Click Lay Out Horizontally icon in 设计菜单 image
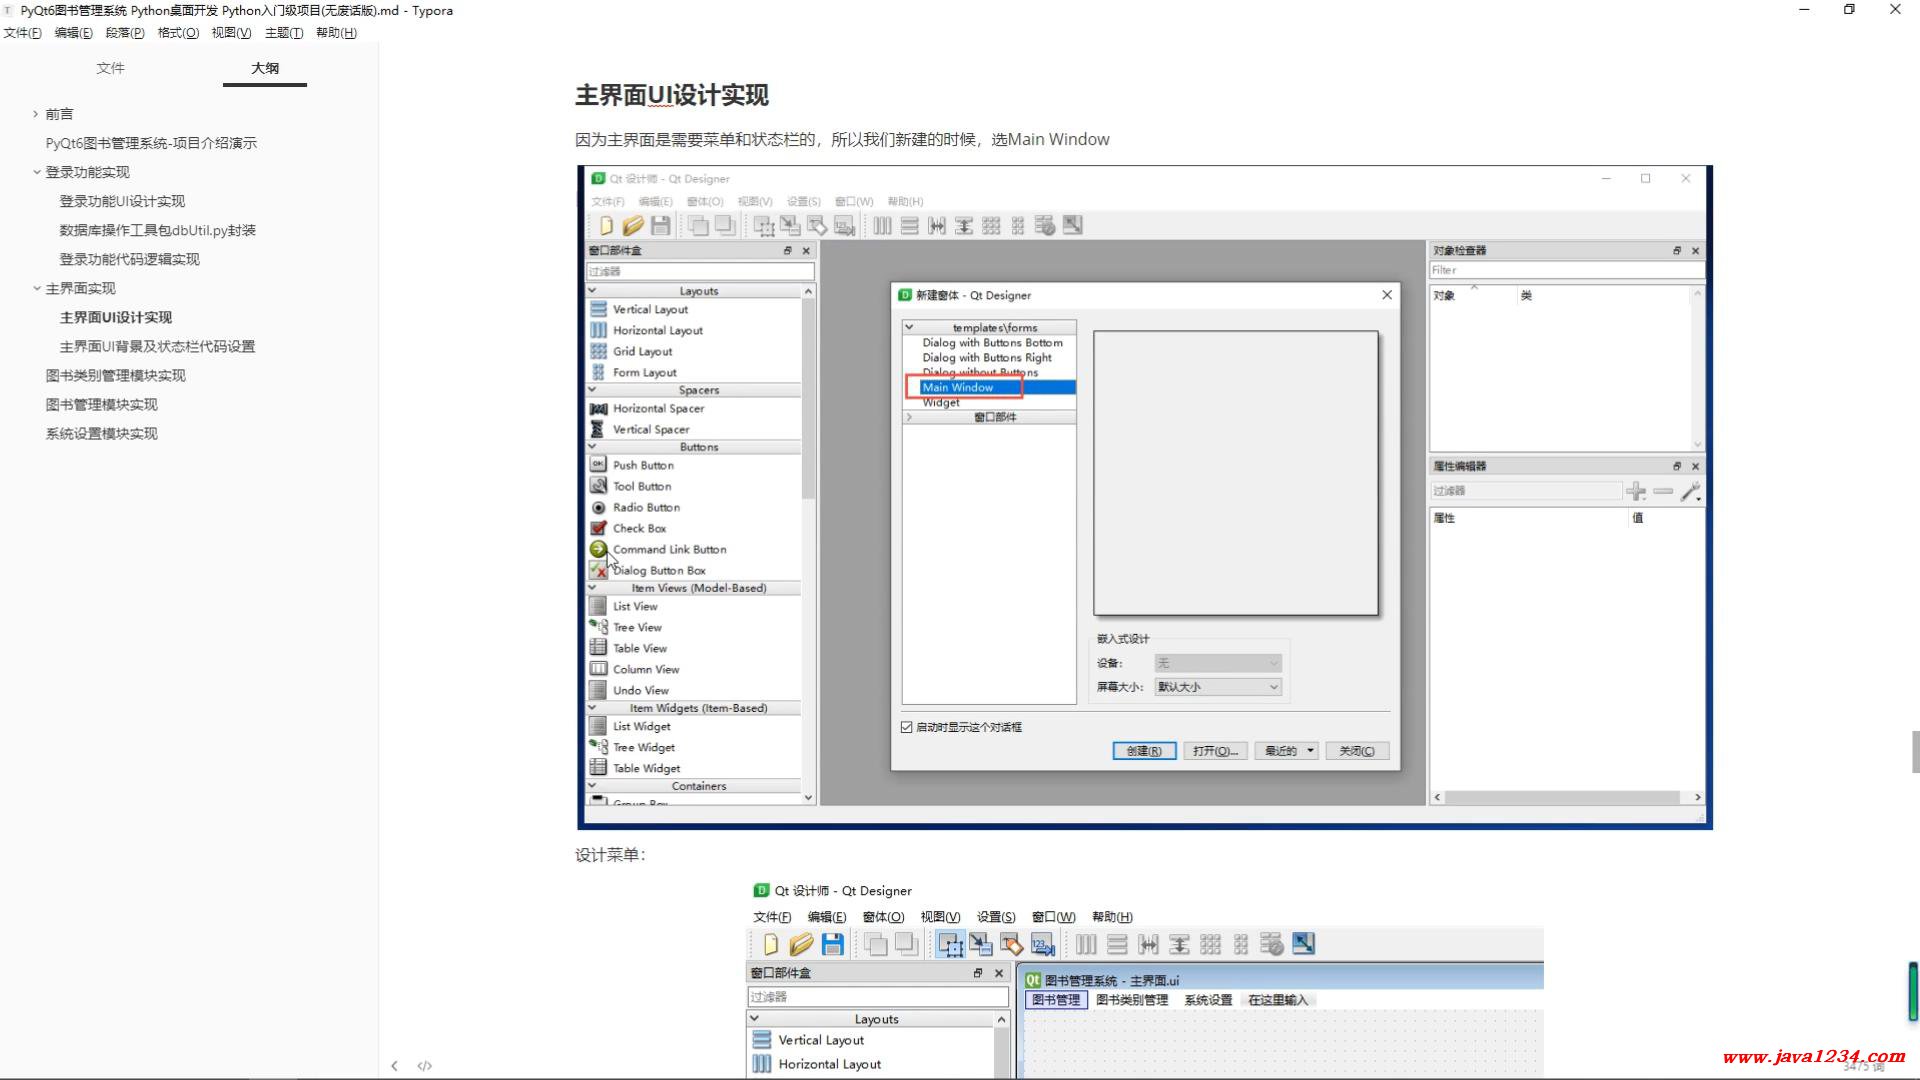 [x=1086, y=944]
